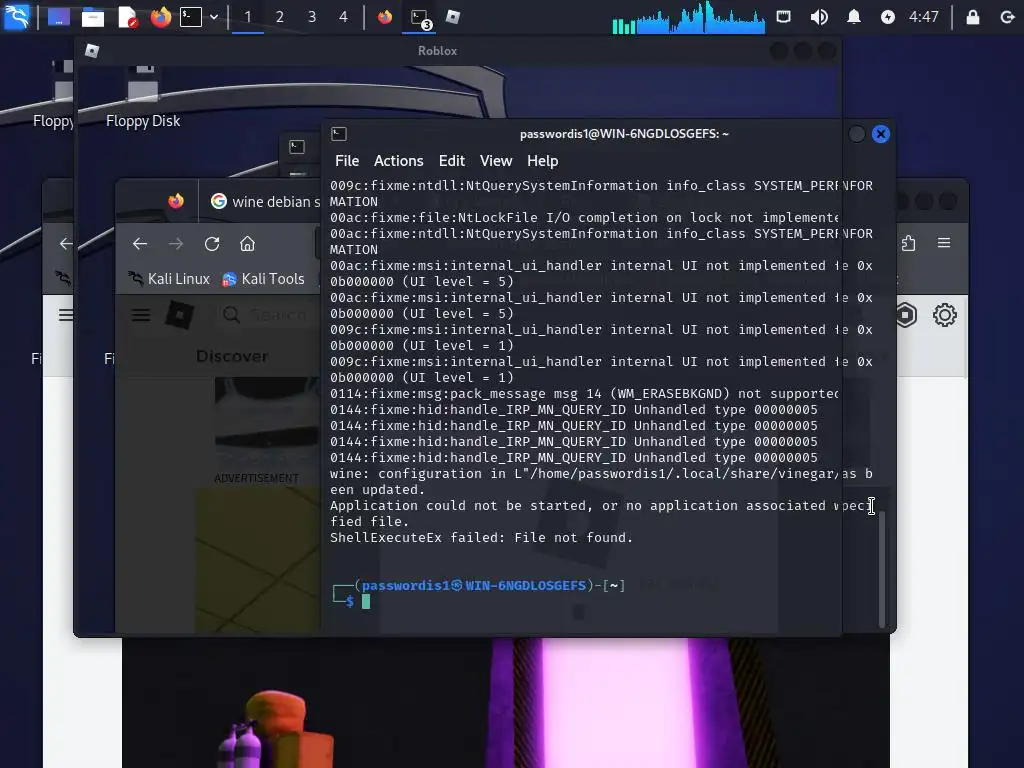Launch Firefox from the panel launcher
This screenshot has width=1024, height=768.
161,16
